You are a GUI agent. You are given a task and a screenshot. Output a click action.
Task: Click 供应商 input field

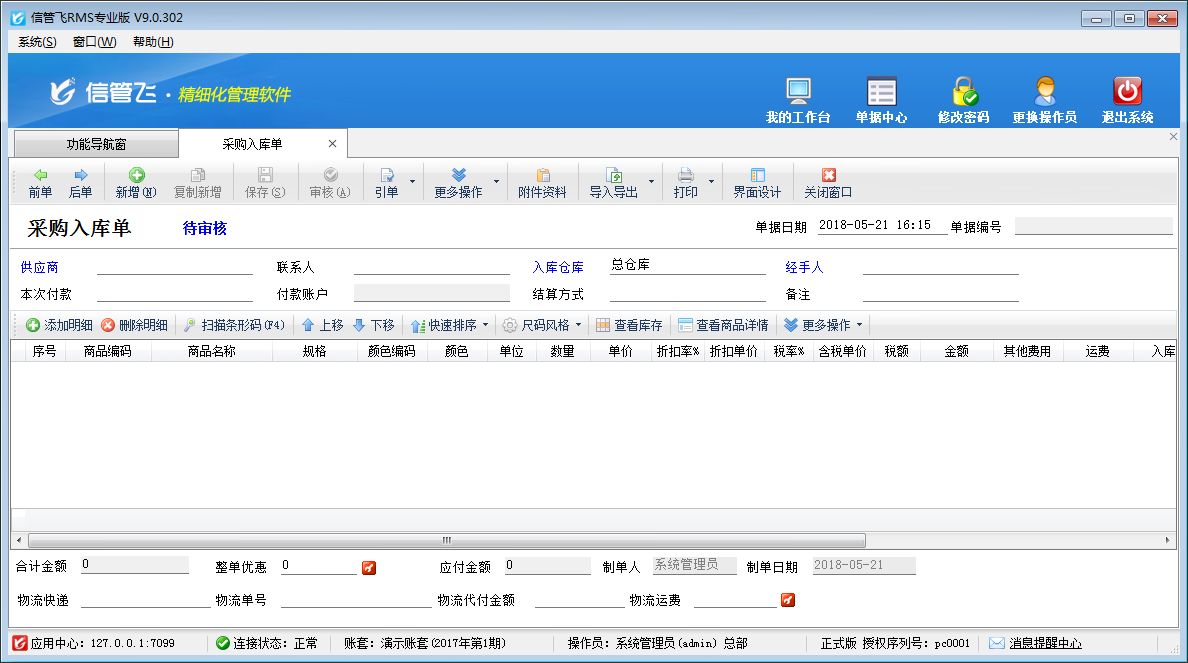(x=175, y=266)
